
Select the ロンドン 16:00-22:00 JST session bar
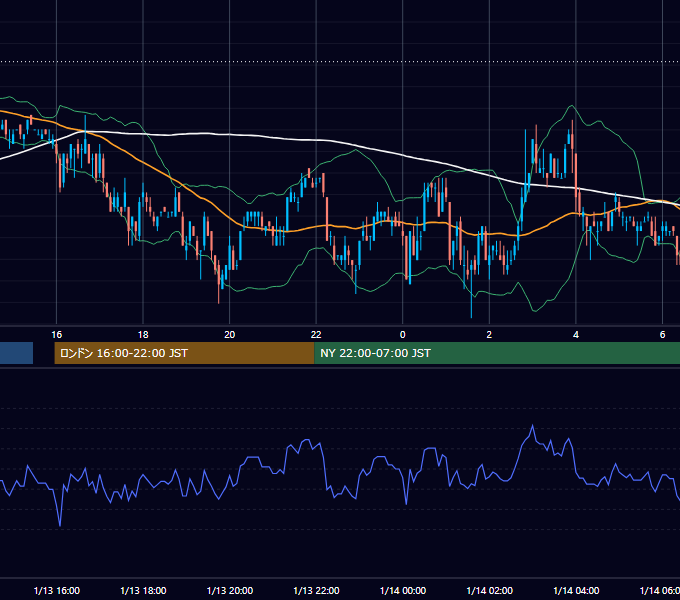pos(184,353)
